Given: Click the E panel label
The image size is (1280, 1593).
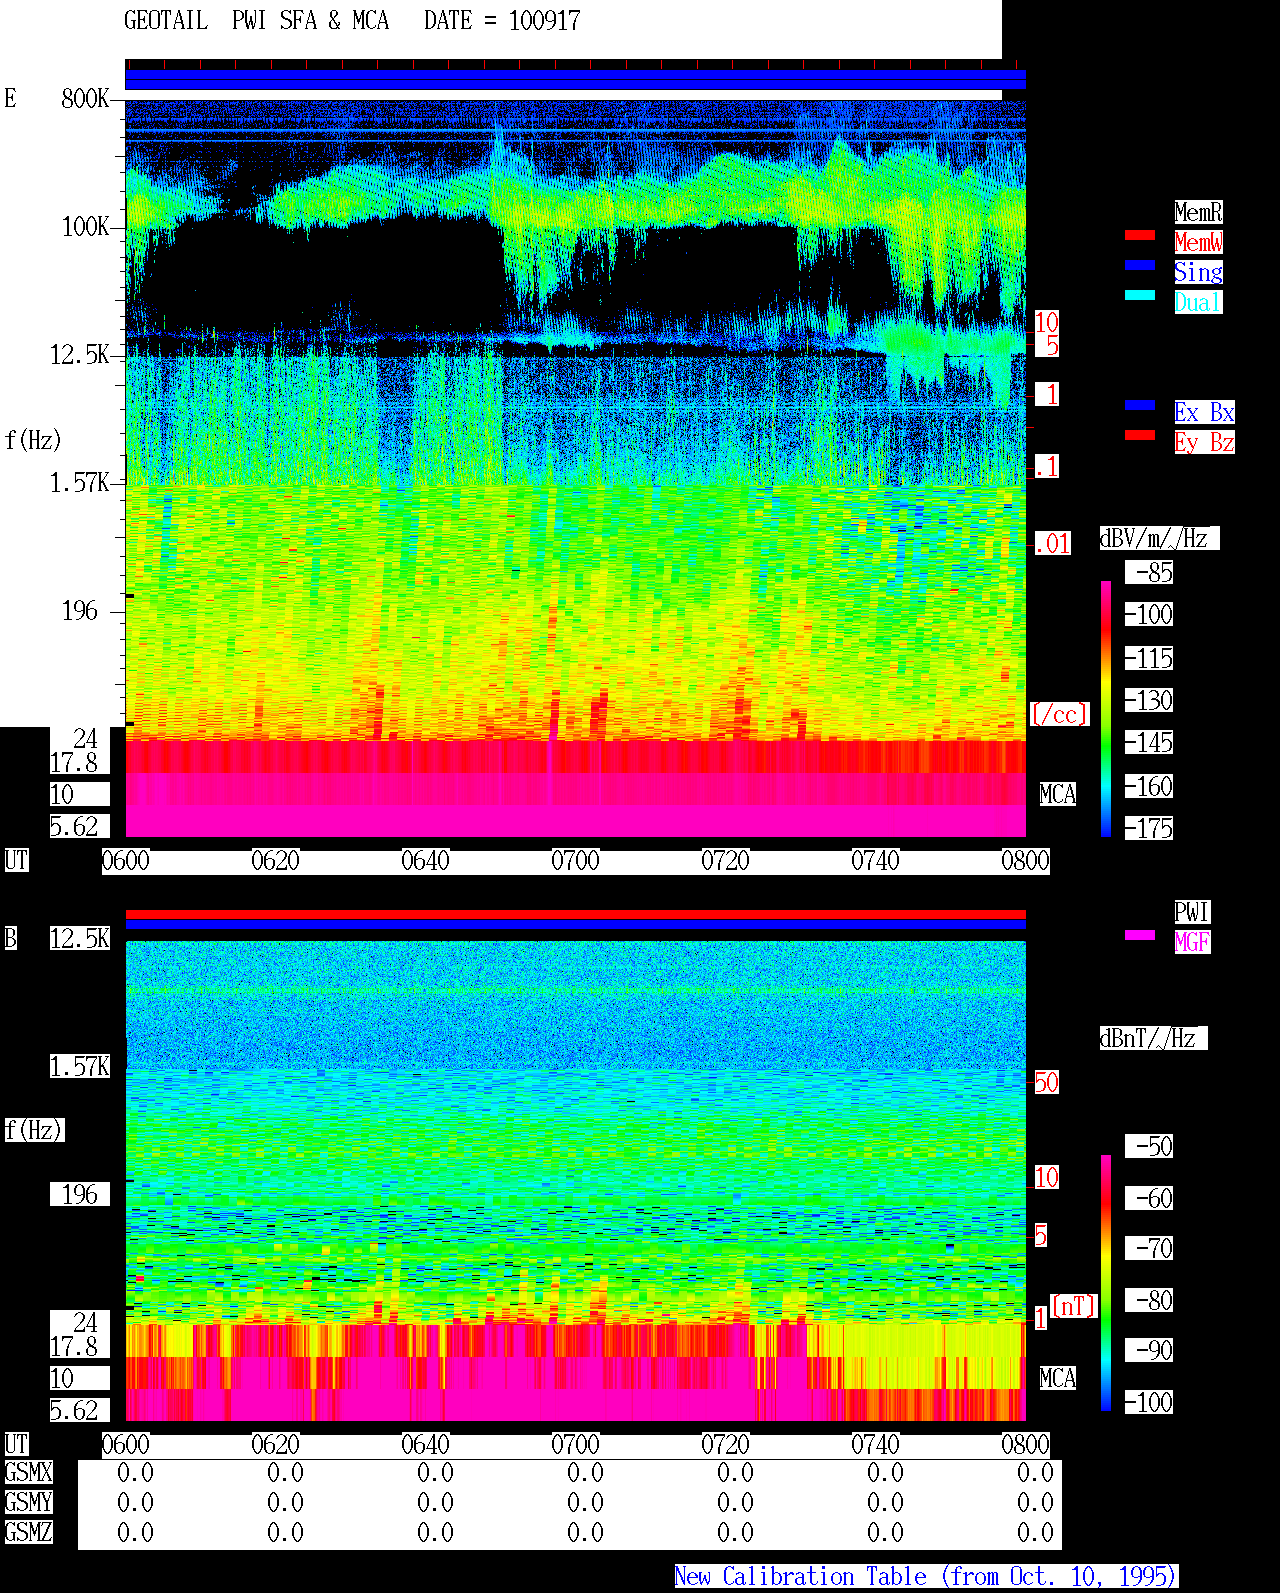Looking at the screenshot, I should click(x=11, y=98).
